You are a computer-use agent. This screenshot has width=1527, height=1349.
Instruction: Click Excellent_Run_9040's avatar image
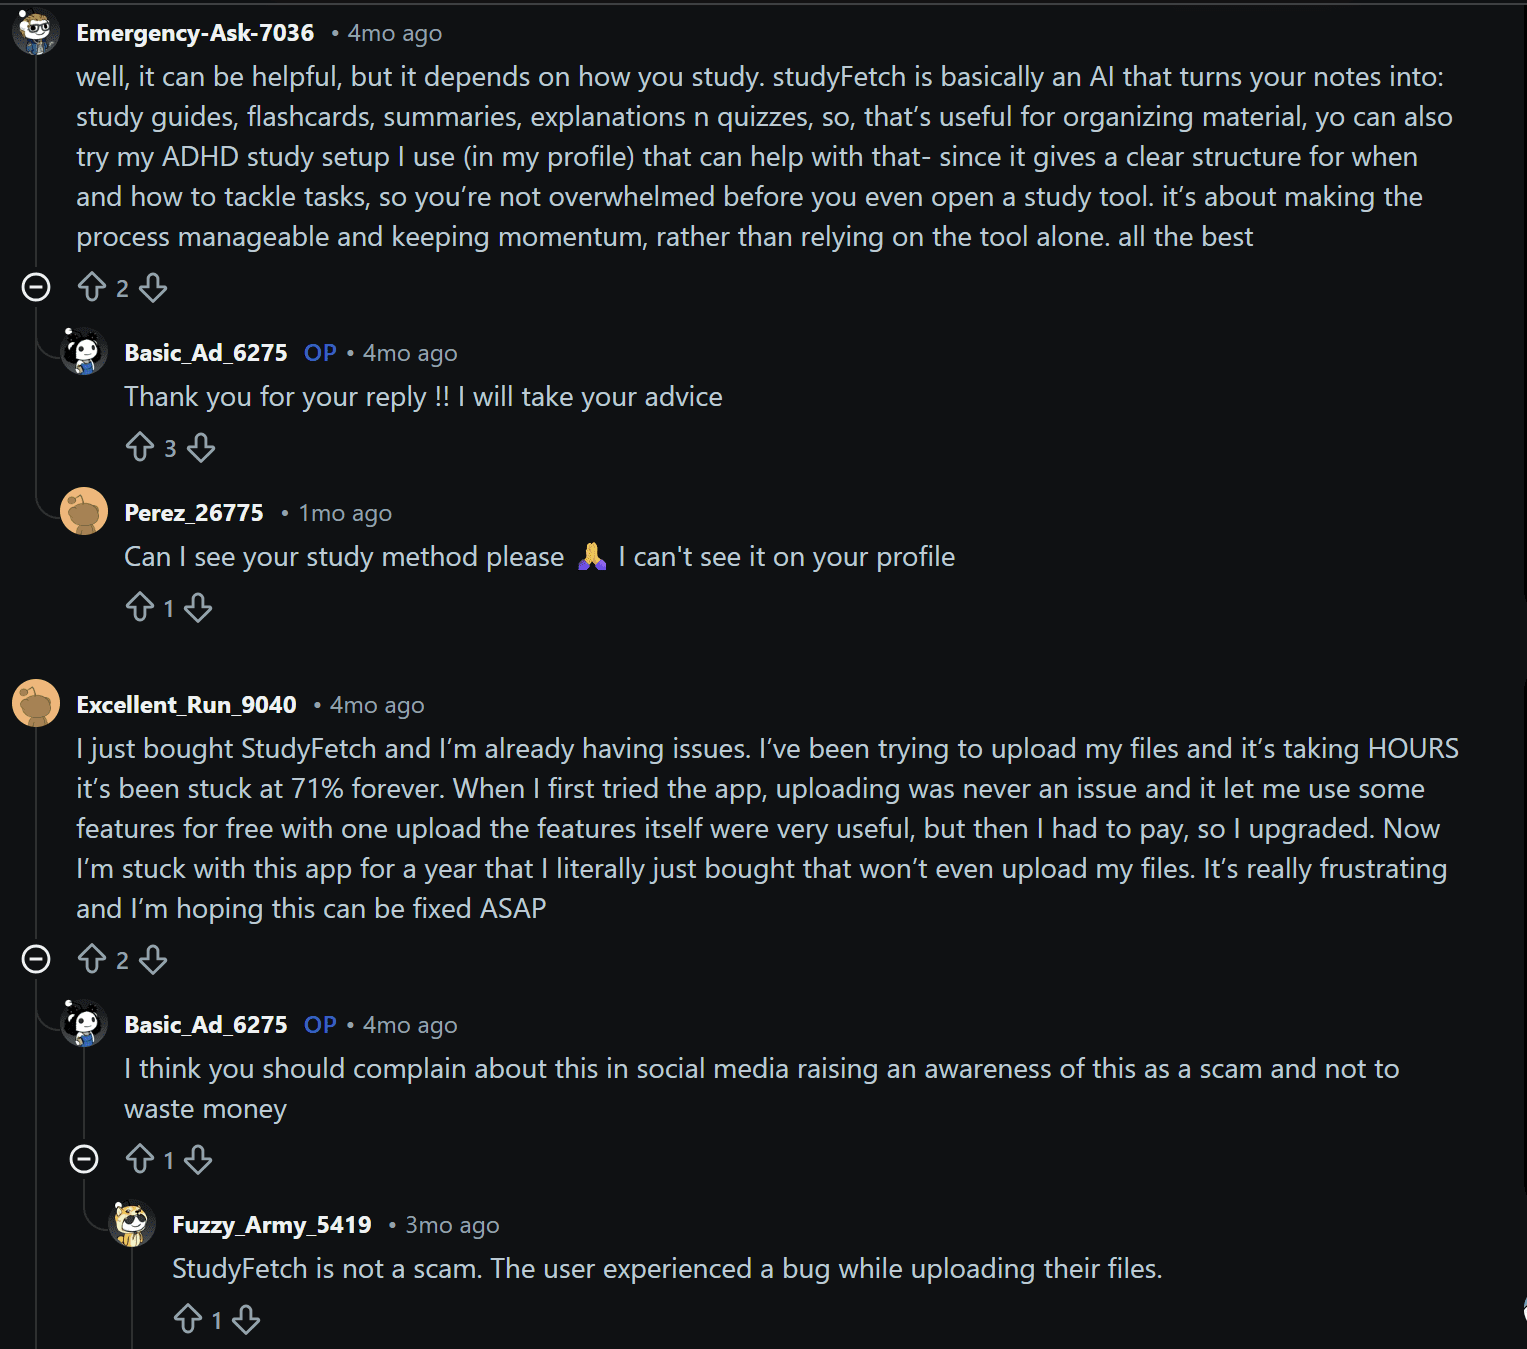pyautogui.click(x=36, y=704)
